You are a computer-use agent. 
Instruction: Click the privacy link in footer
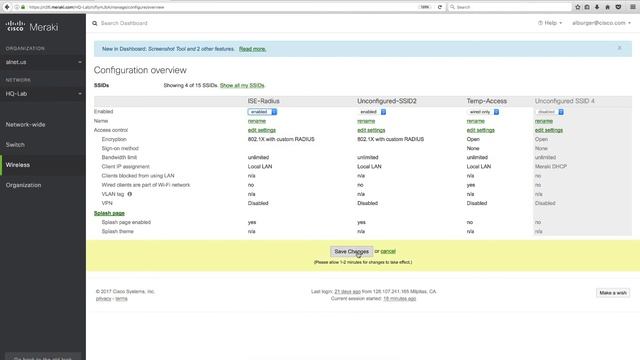click(x=103, y=299)
